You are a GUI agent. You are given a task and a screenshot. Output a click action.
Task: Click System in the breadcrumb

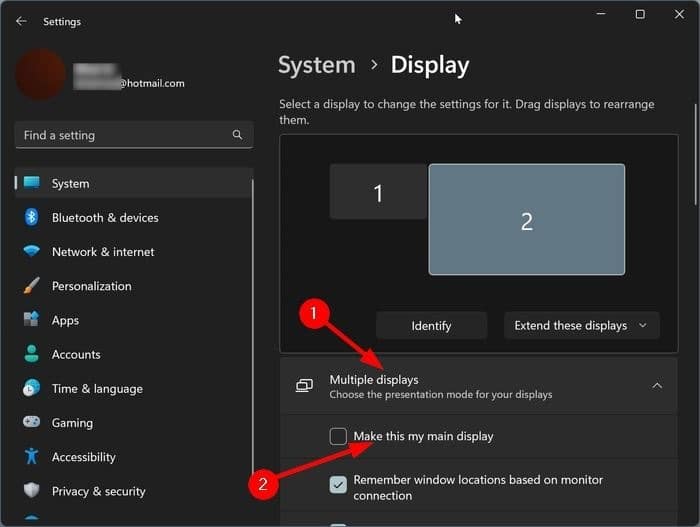click(x=317, y=65)
